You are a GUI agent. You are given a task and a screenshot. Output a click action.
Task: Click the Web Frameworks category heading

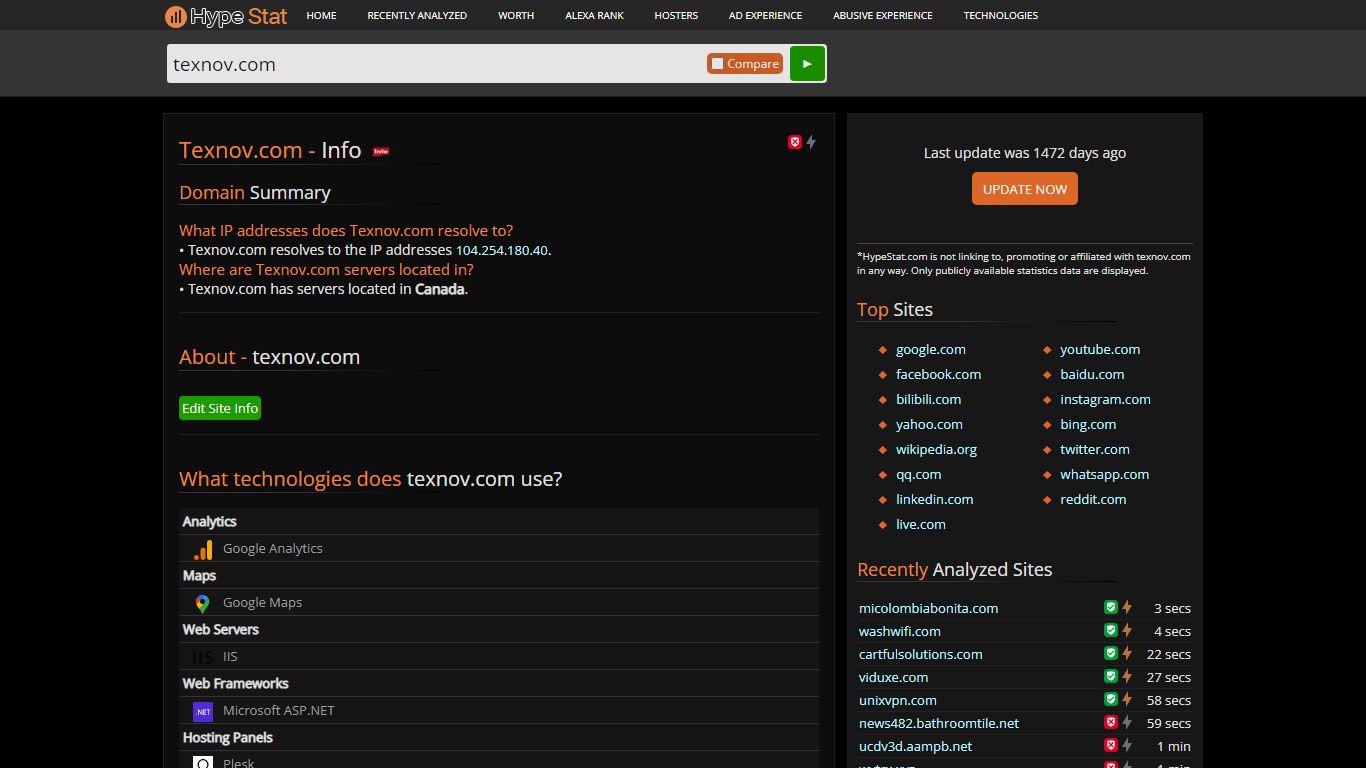coord(235,684)
